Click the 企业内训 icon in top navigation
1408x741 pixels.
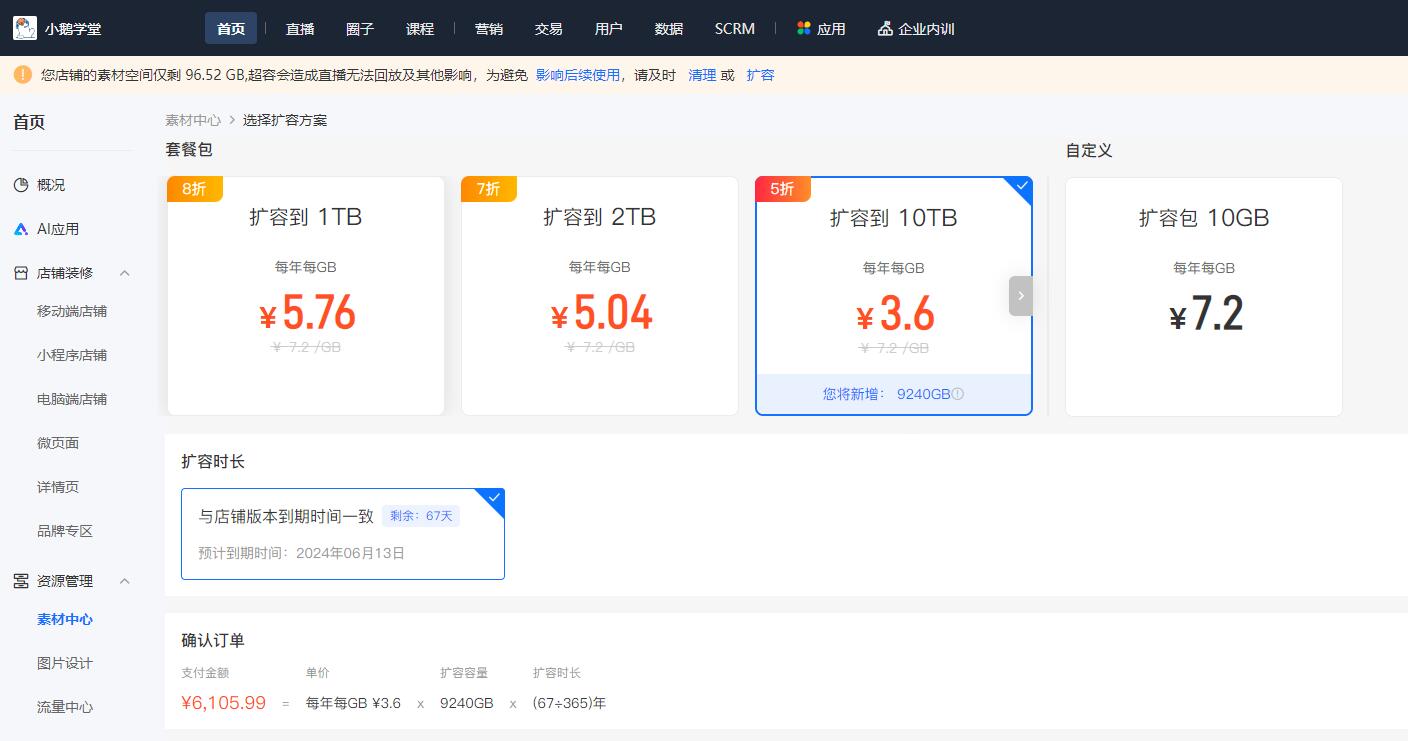pos(884,29)
